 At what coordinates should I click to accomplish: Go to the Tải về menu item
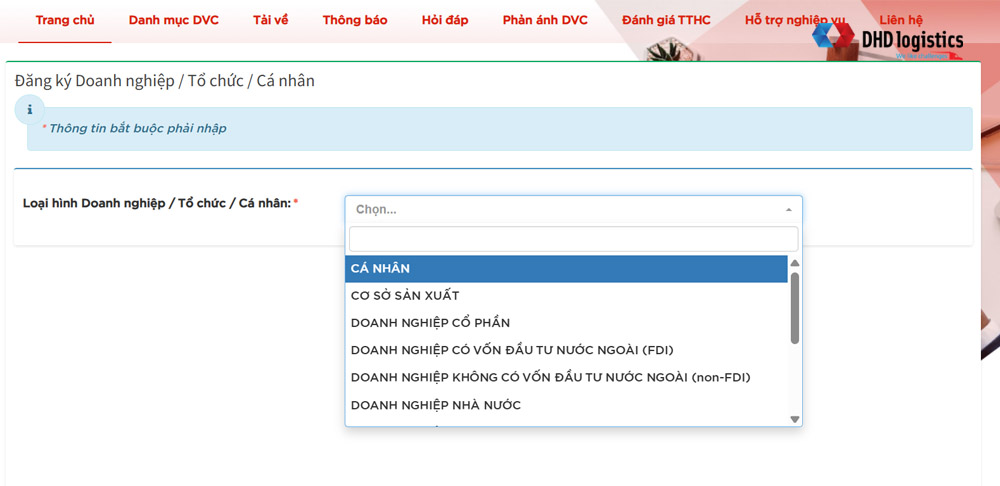[270, 20]
